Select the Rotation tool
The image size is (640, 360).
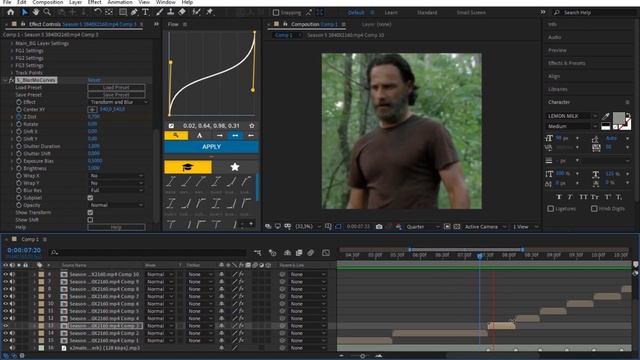[97, 12]
